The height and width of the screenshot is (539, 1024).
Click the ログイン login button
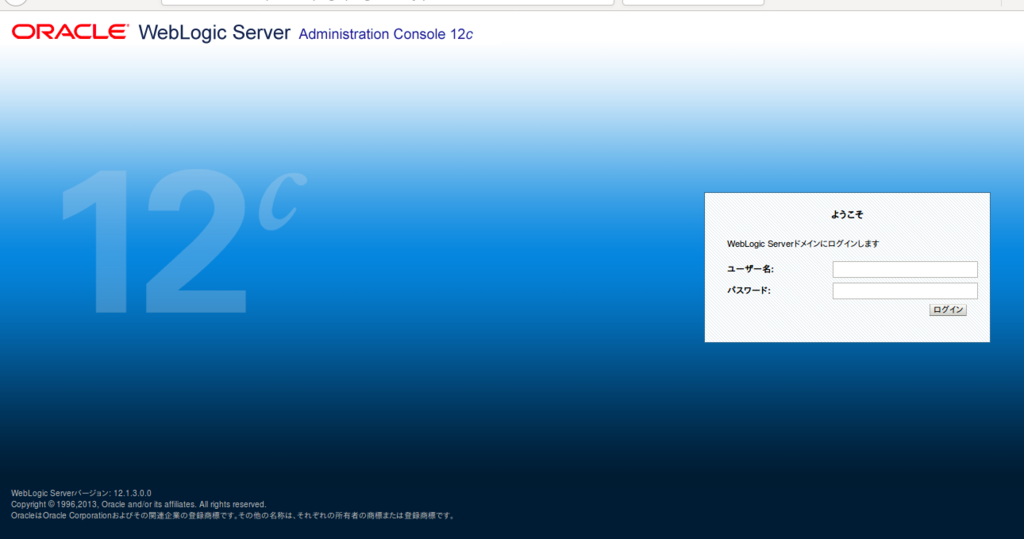coord(948,310)
